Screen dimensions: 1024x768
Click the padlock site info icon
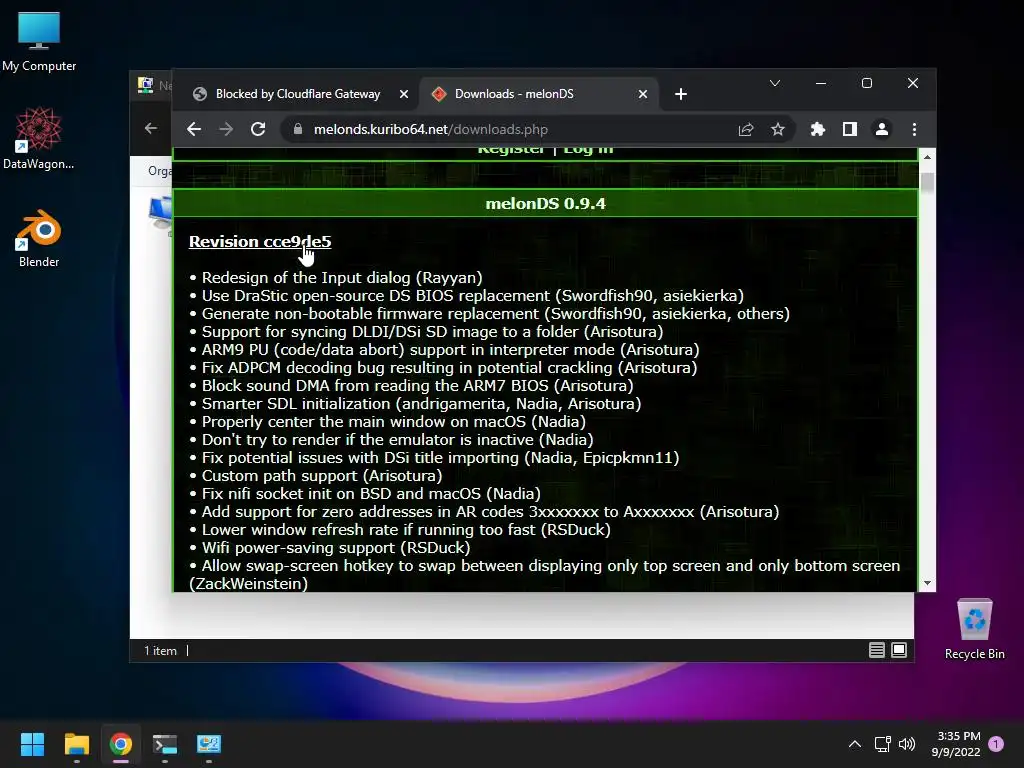point(298,129)
